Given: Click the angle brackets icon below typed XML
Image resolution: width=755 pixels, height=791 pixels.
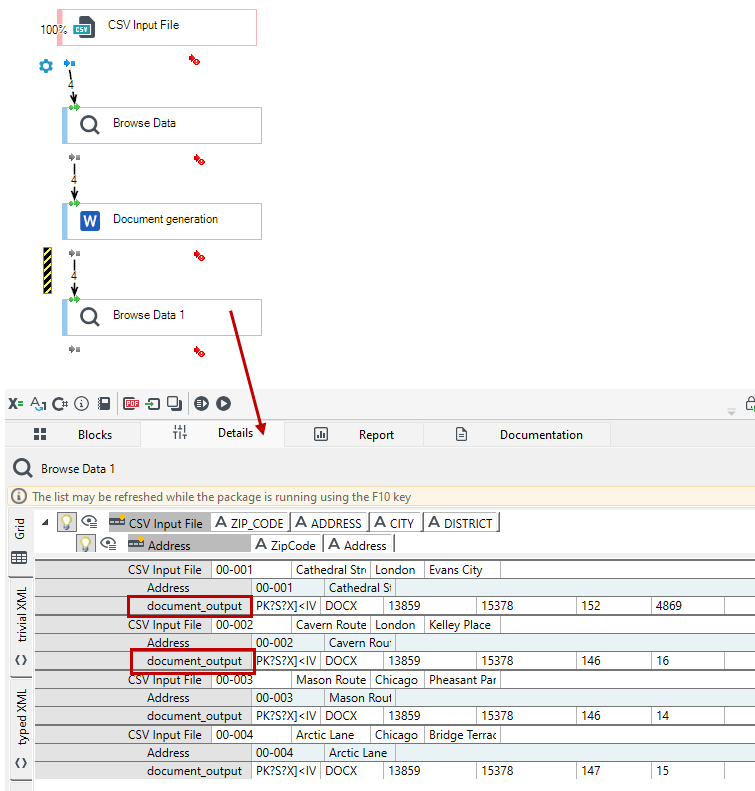Looking at the screenshot, I should point(21,762).
